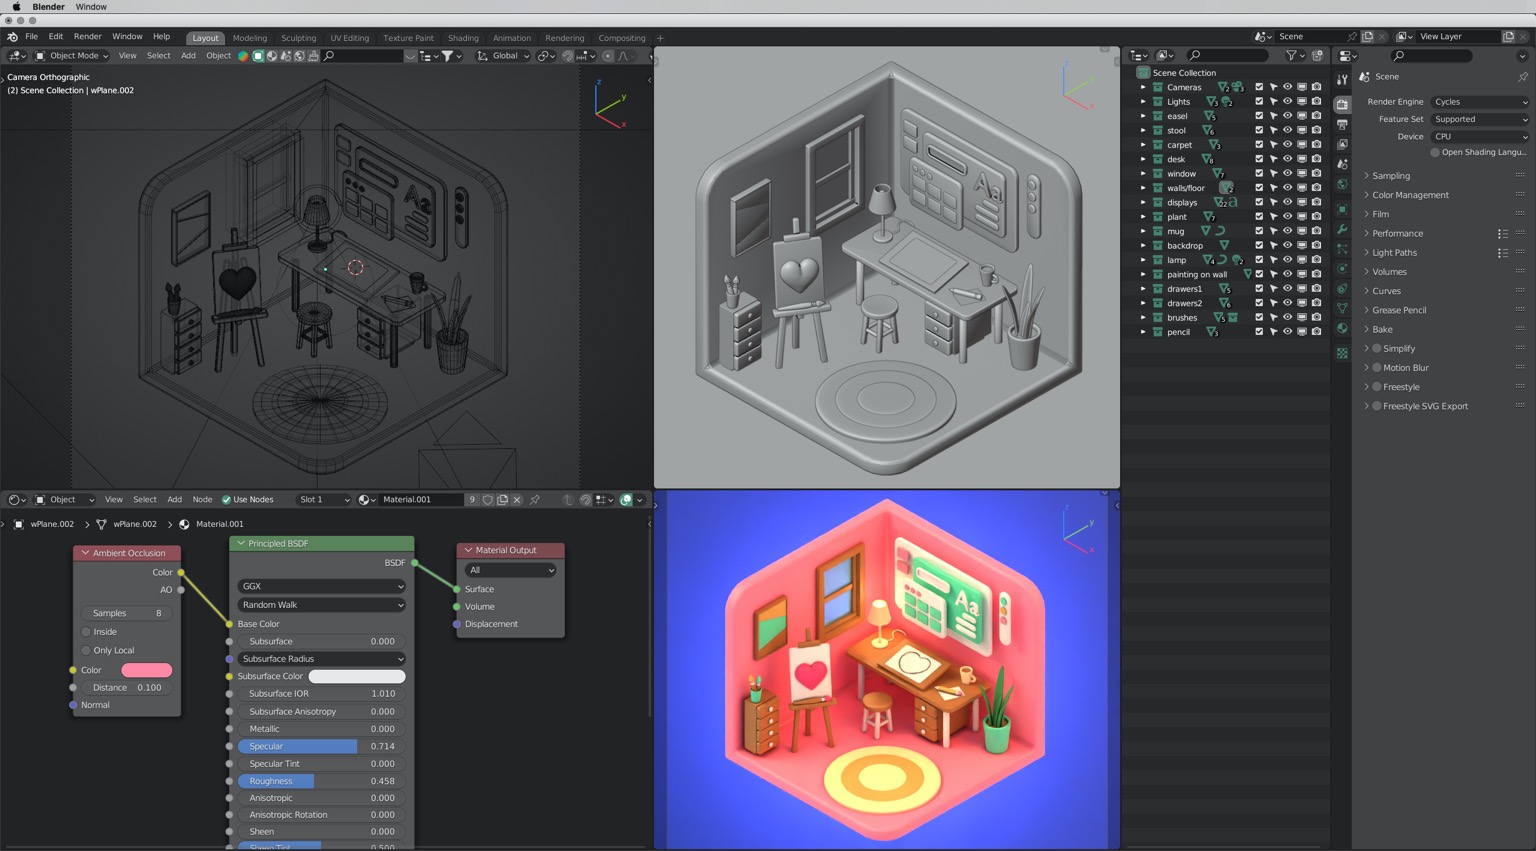Click the Samples field in Ambient Occlusion

126,613
